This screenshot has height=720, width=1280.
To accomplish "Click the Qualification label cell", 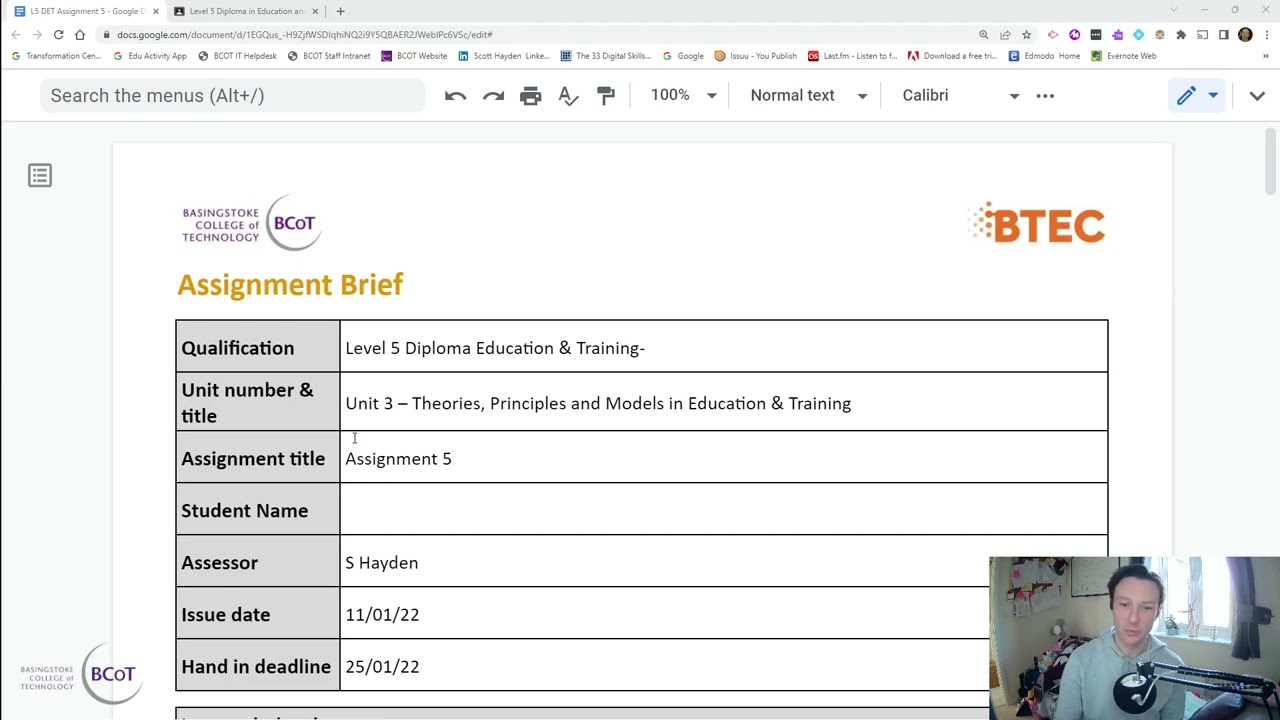I will click(x=258, y=347).
